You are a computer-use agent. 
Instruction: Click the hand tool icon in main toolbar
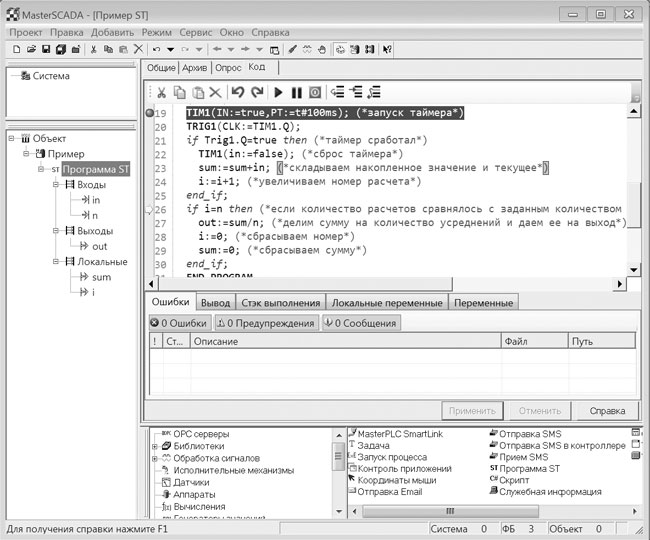pyautogui.click(x=322, y=49)
